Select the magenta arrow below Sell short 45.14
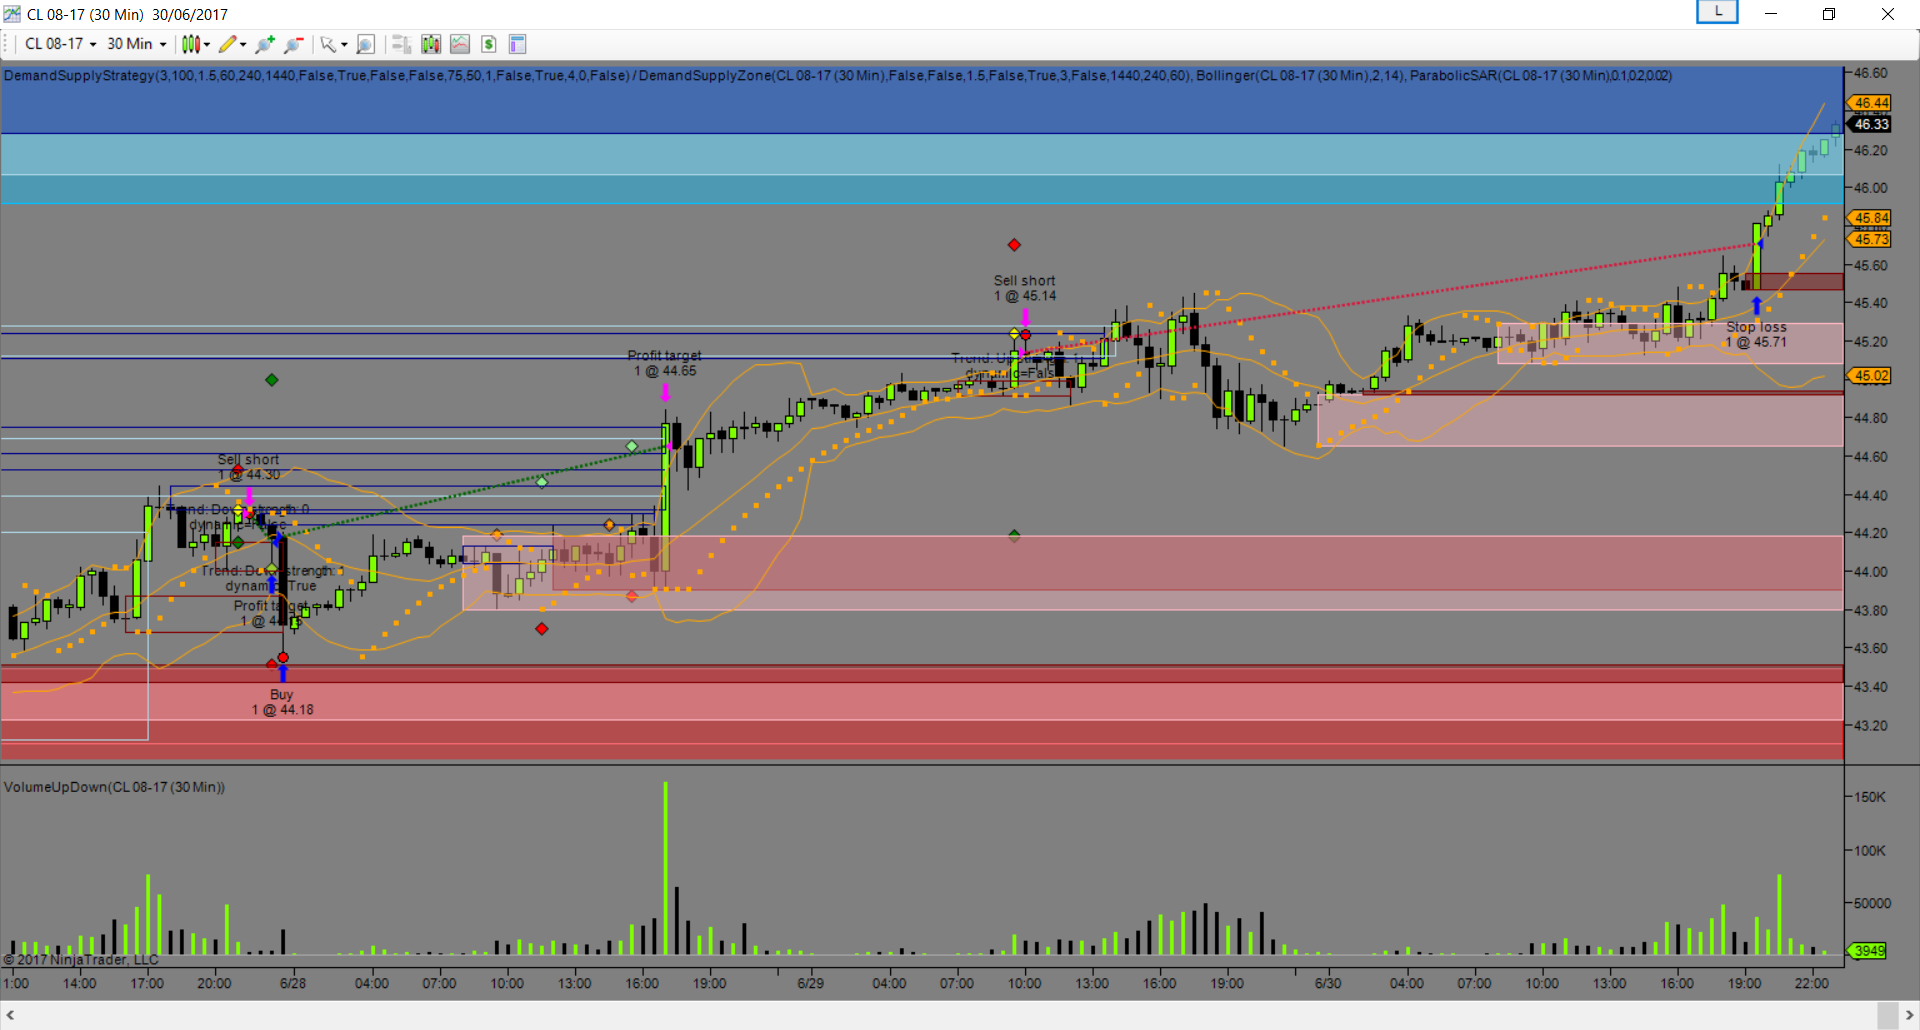The width and height of the screenshot is (1920, 1030). coord(1025,317)
